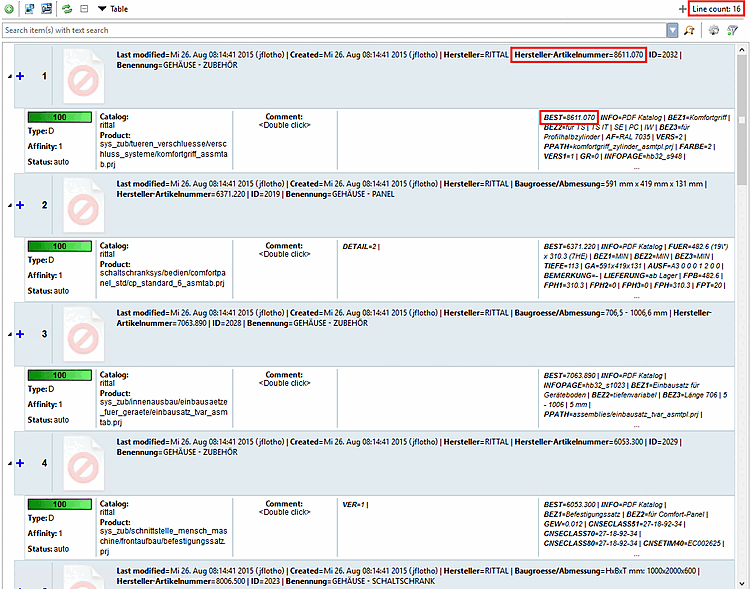Click Hersteller-Artikelnummer=6053.300 in row 4 header
750x589 pixels.
tap(579, 442)
